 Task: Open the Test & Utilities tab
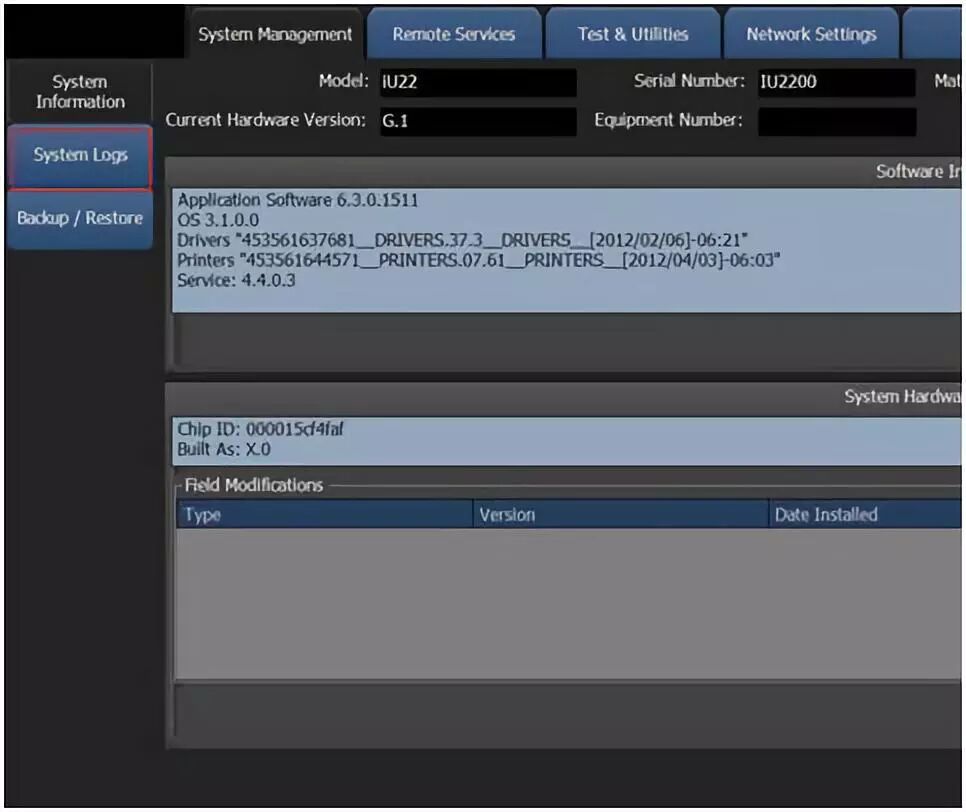click(633, 34)
